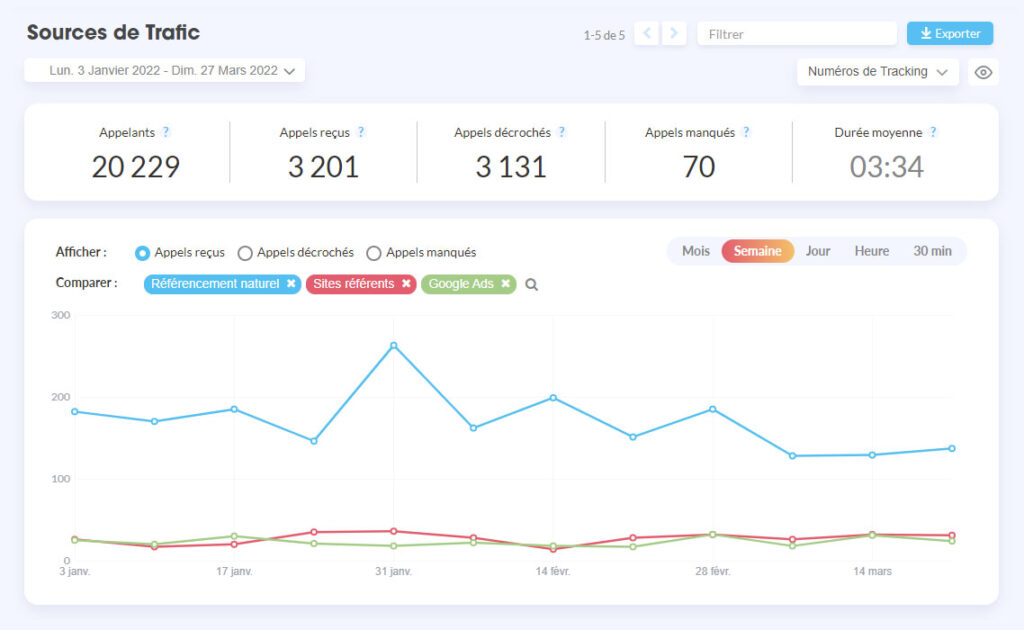The width and height of the screenshot is (1024, 630).
Task: Select the Appels décrochés radio button
Action: [246, 253]
